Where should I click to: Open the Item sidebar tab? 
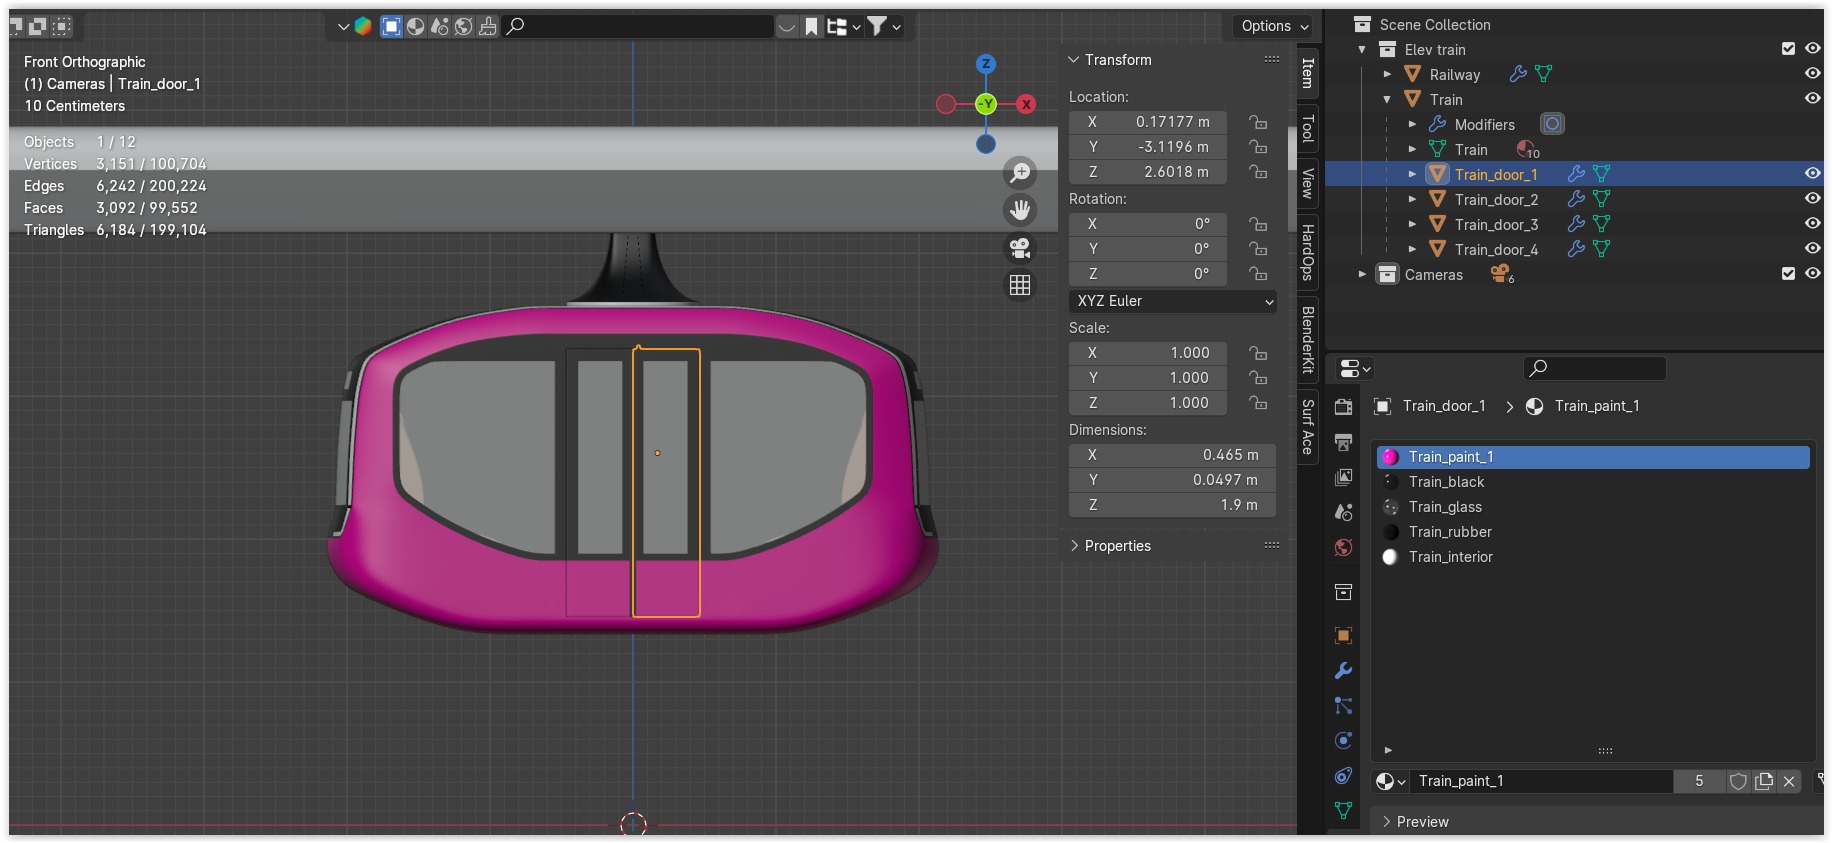[1307, 72]
